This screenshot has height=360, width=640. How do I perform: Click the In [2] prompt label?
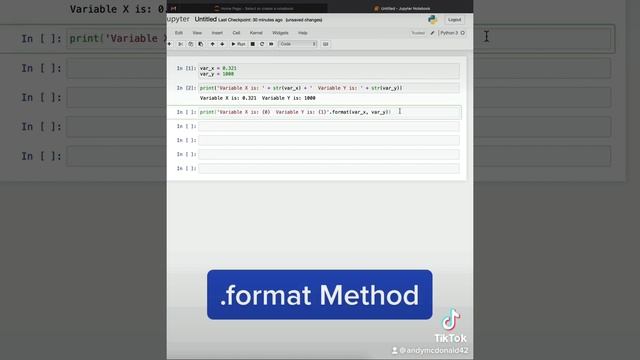(186, 88)
